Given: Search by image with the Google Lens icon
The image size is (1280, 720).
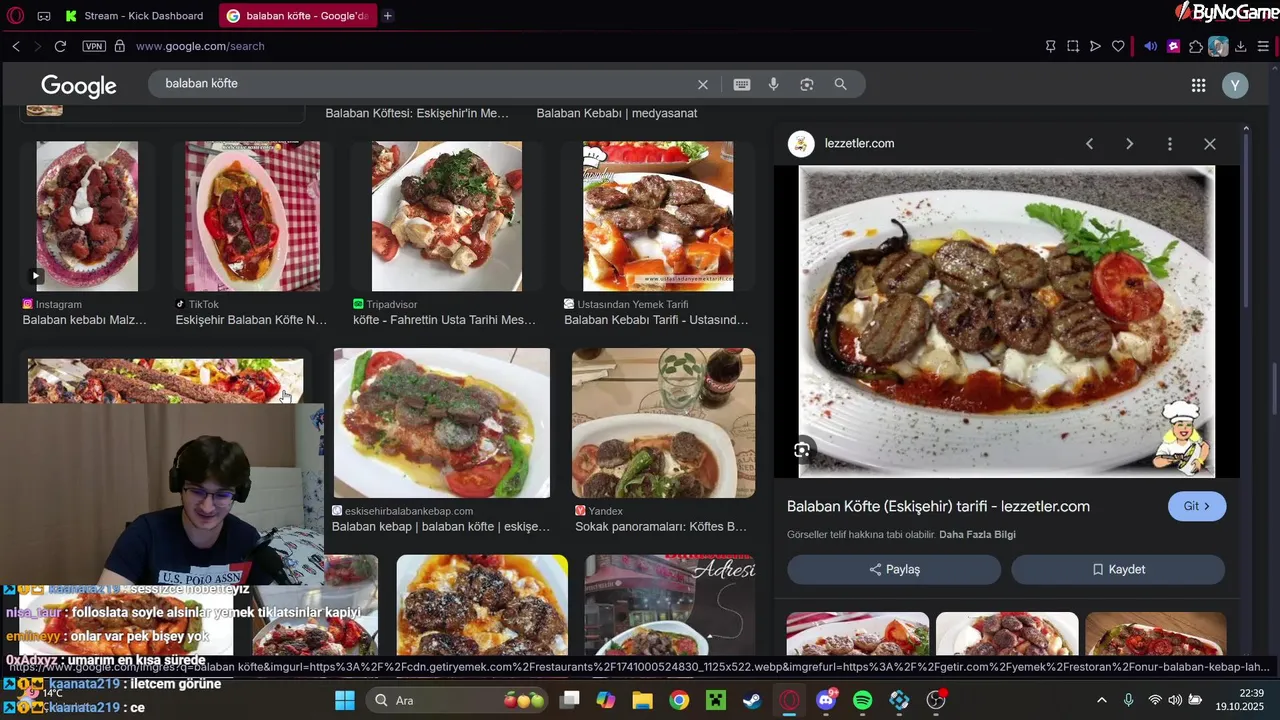Looking at the screenshot, I should [807, 85].
